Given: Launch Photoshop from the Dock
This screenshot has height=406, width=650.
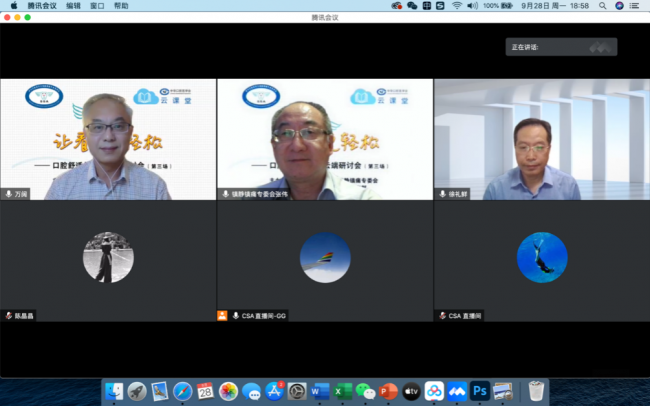Looking at the screenshot, I should [x=480, y=391].
